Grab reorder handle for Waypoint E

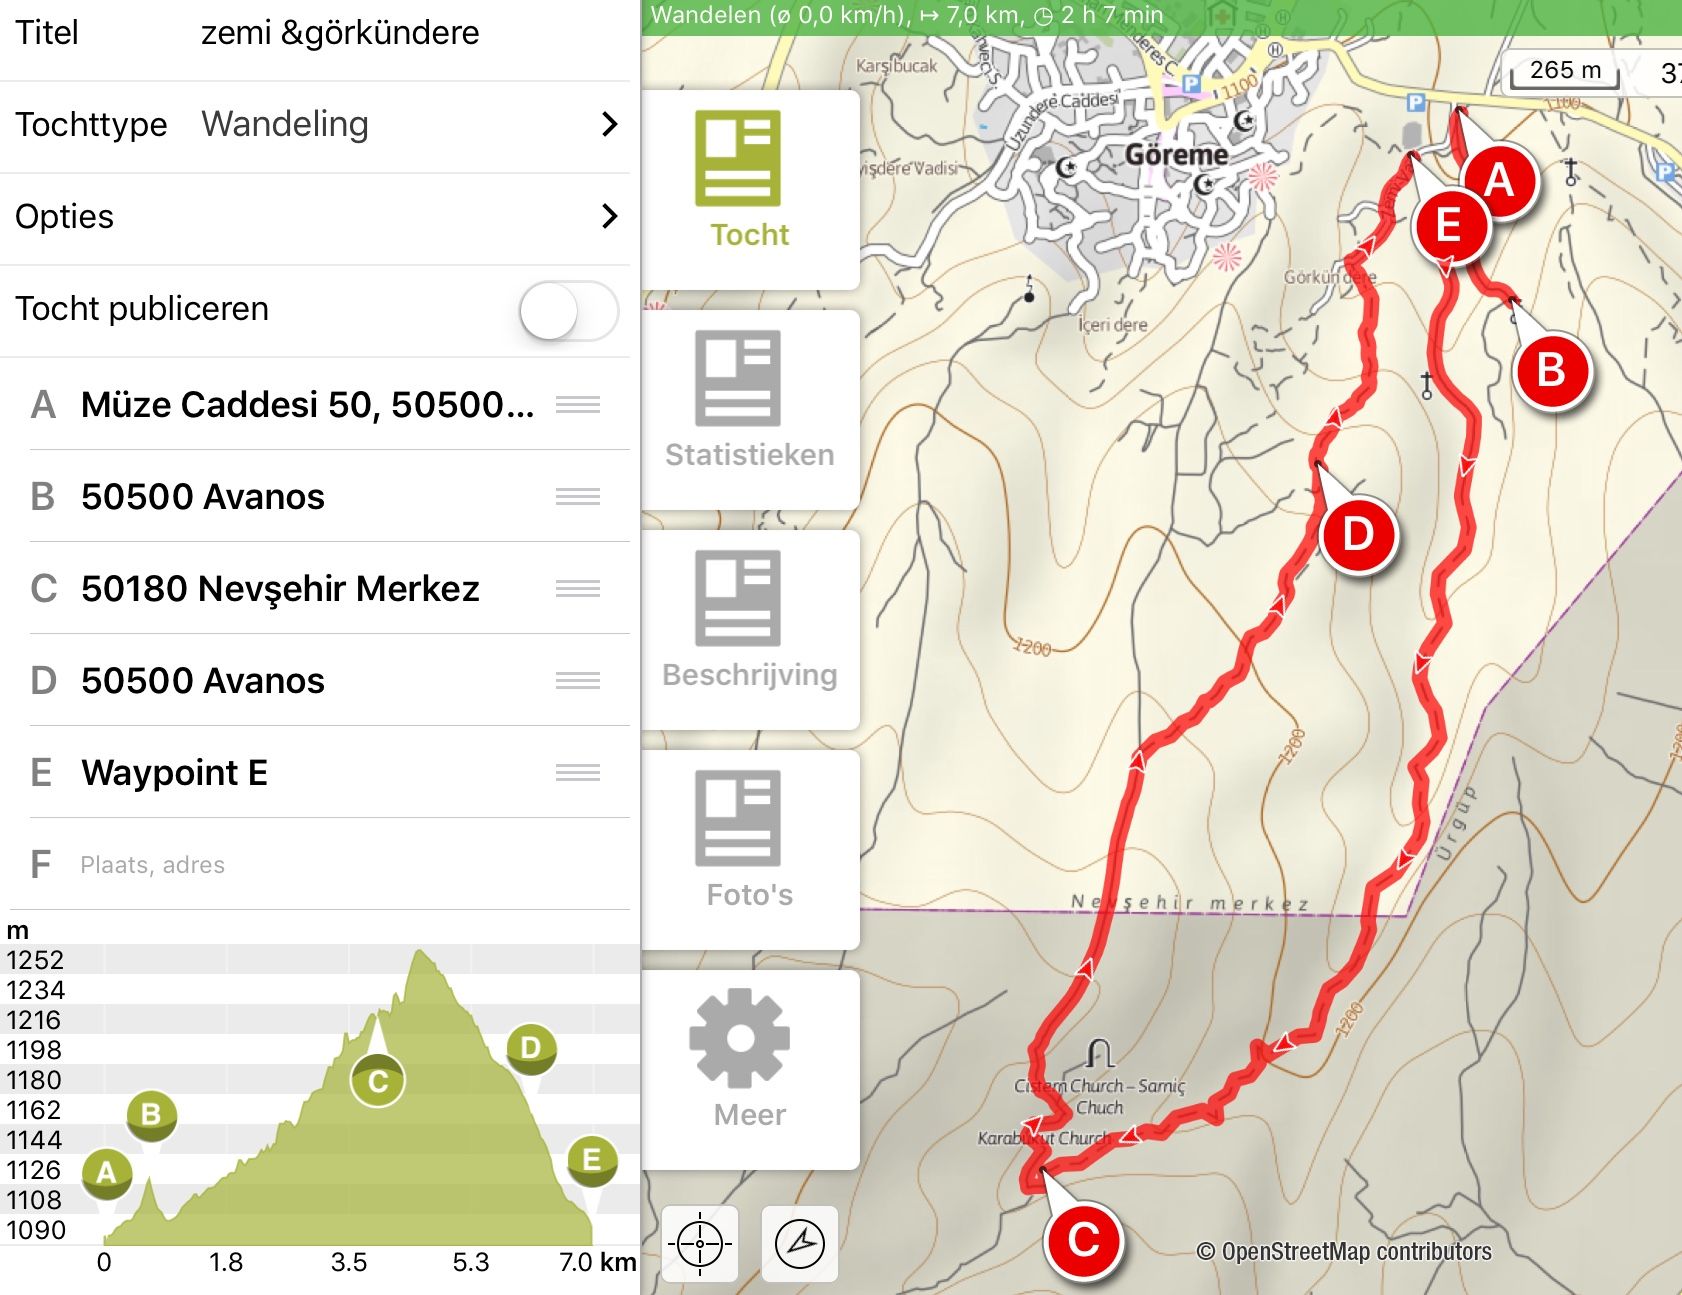578,772
